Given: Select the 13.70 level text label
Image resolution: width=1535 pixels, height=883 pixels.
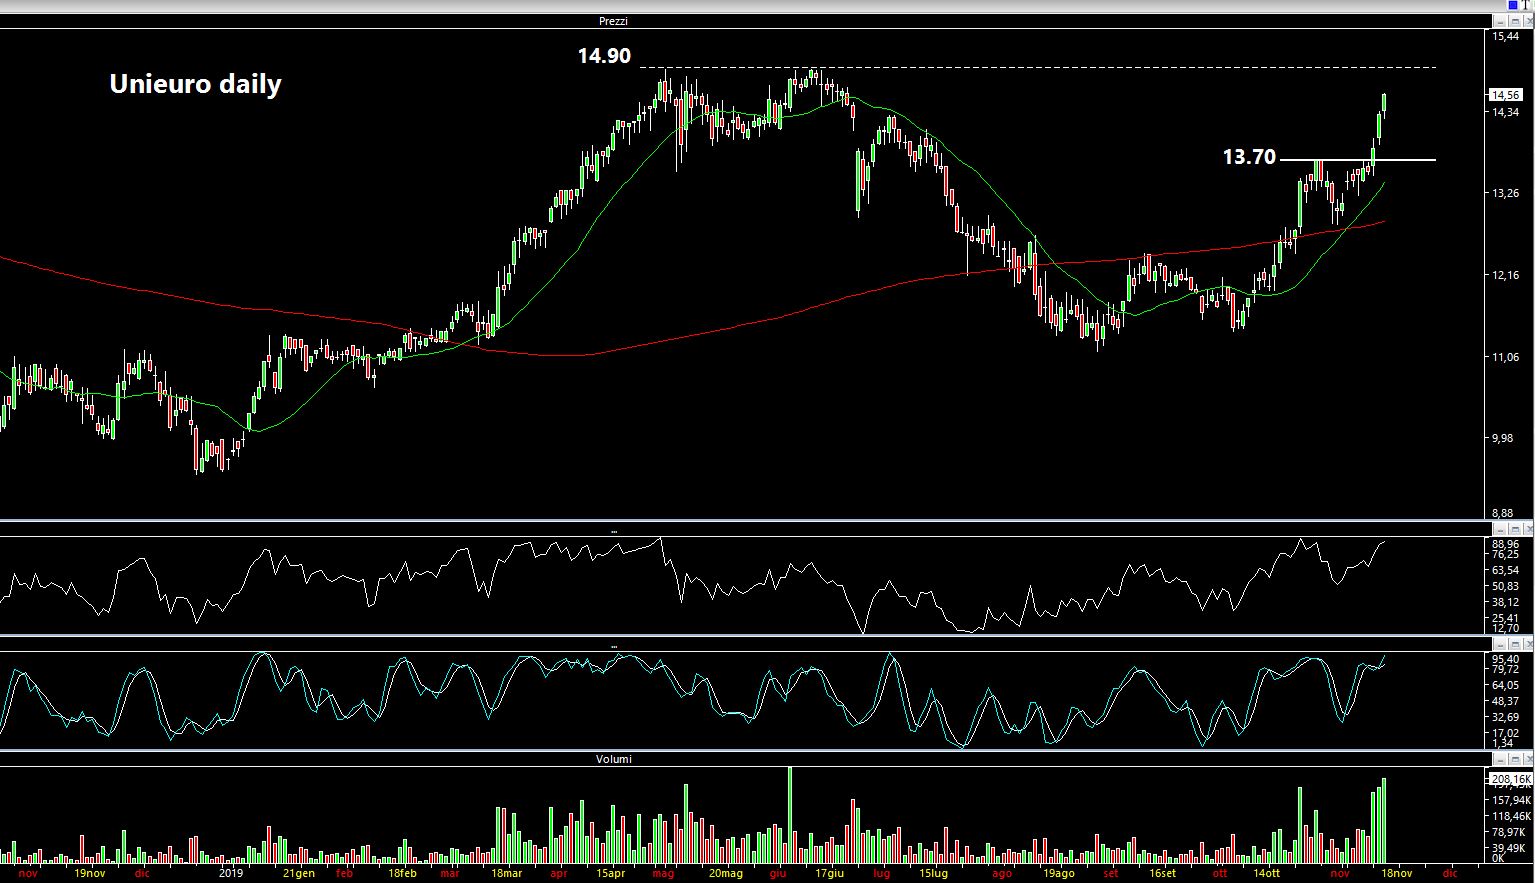Looking at the screenshot, I should pos(1249,157).
